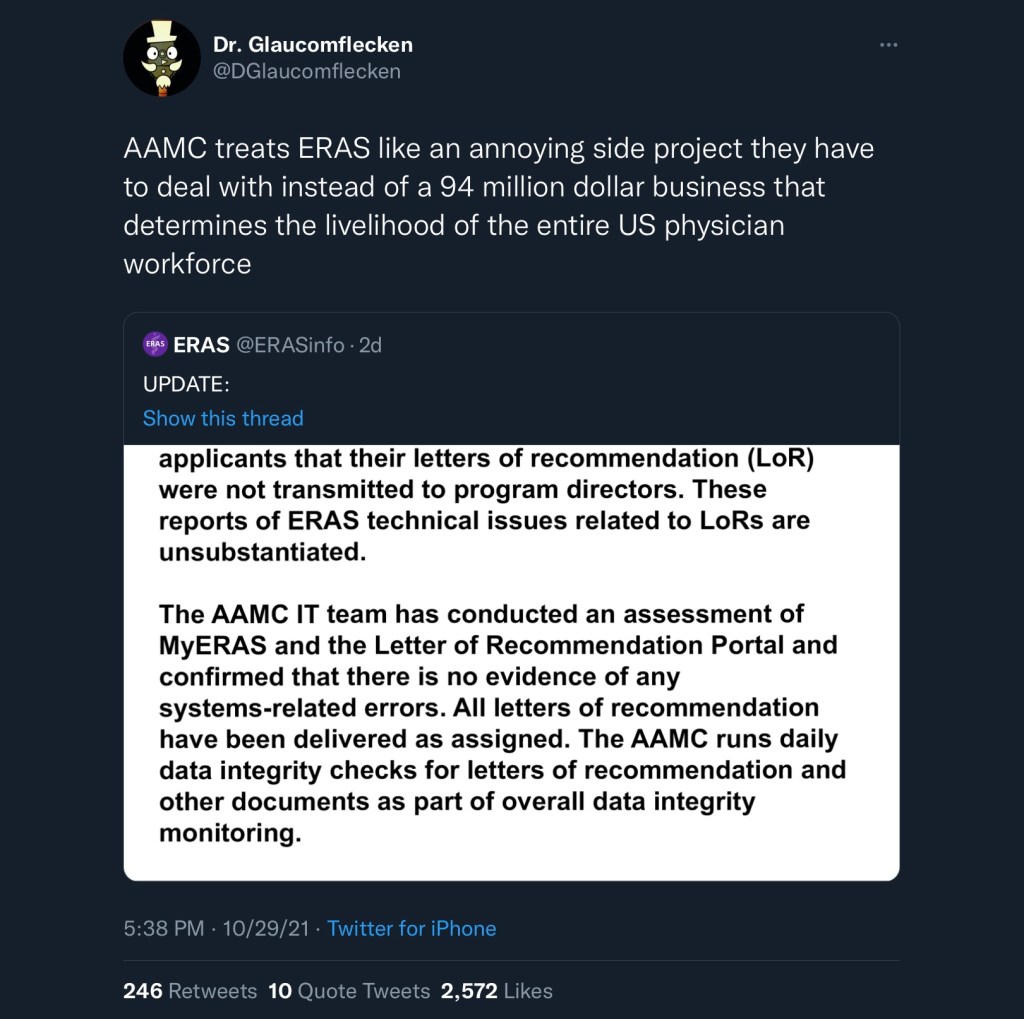Screen dimensions: 1024x1019
Task: Click the main tweet text about AAMC
Action: [498, 206]
